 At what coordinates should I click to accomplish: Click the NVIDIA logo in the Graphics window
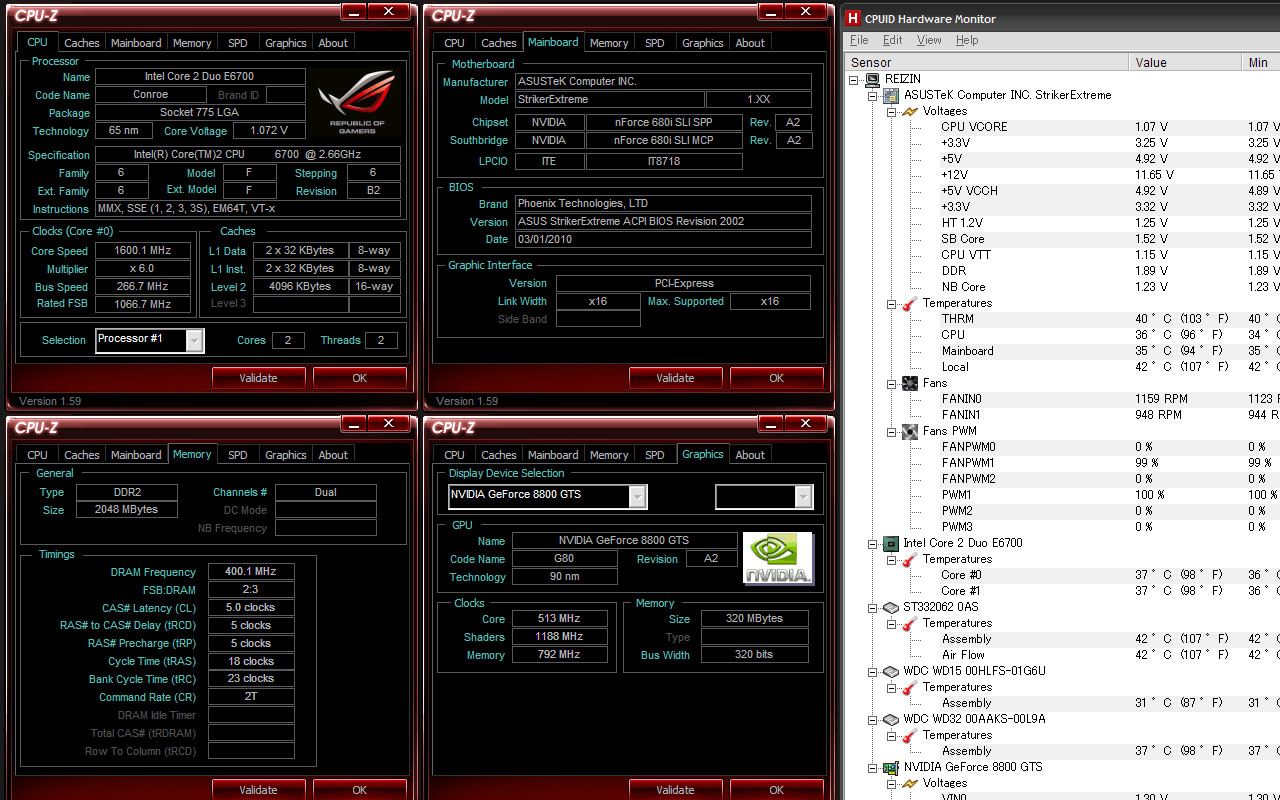pos(778,559)
